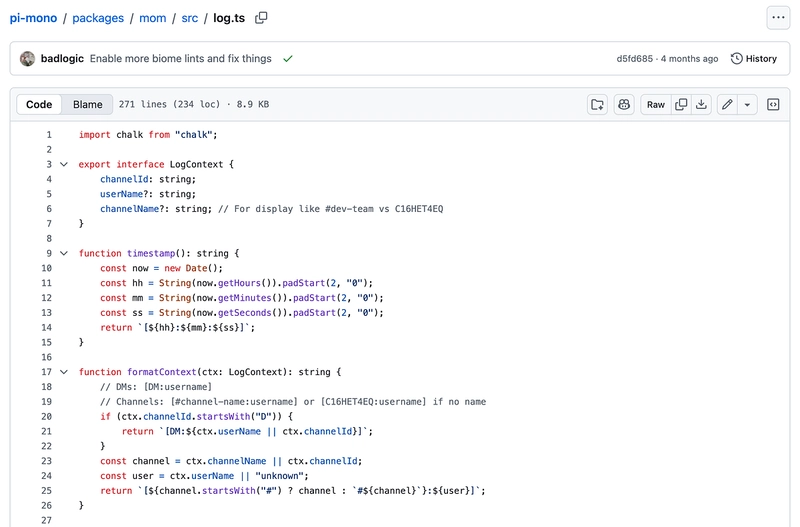800x527 pixels.
Task: Click the Raw button
Action: click(x=655, y=104)
